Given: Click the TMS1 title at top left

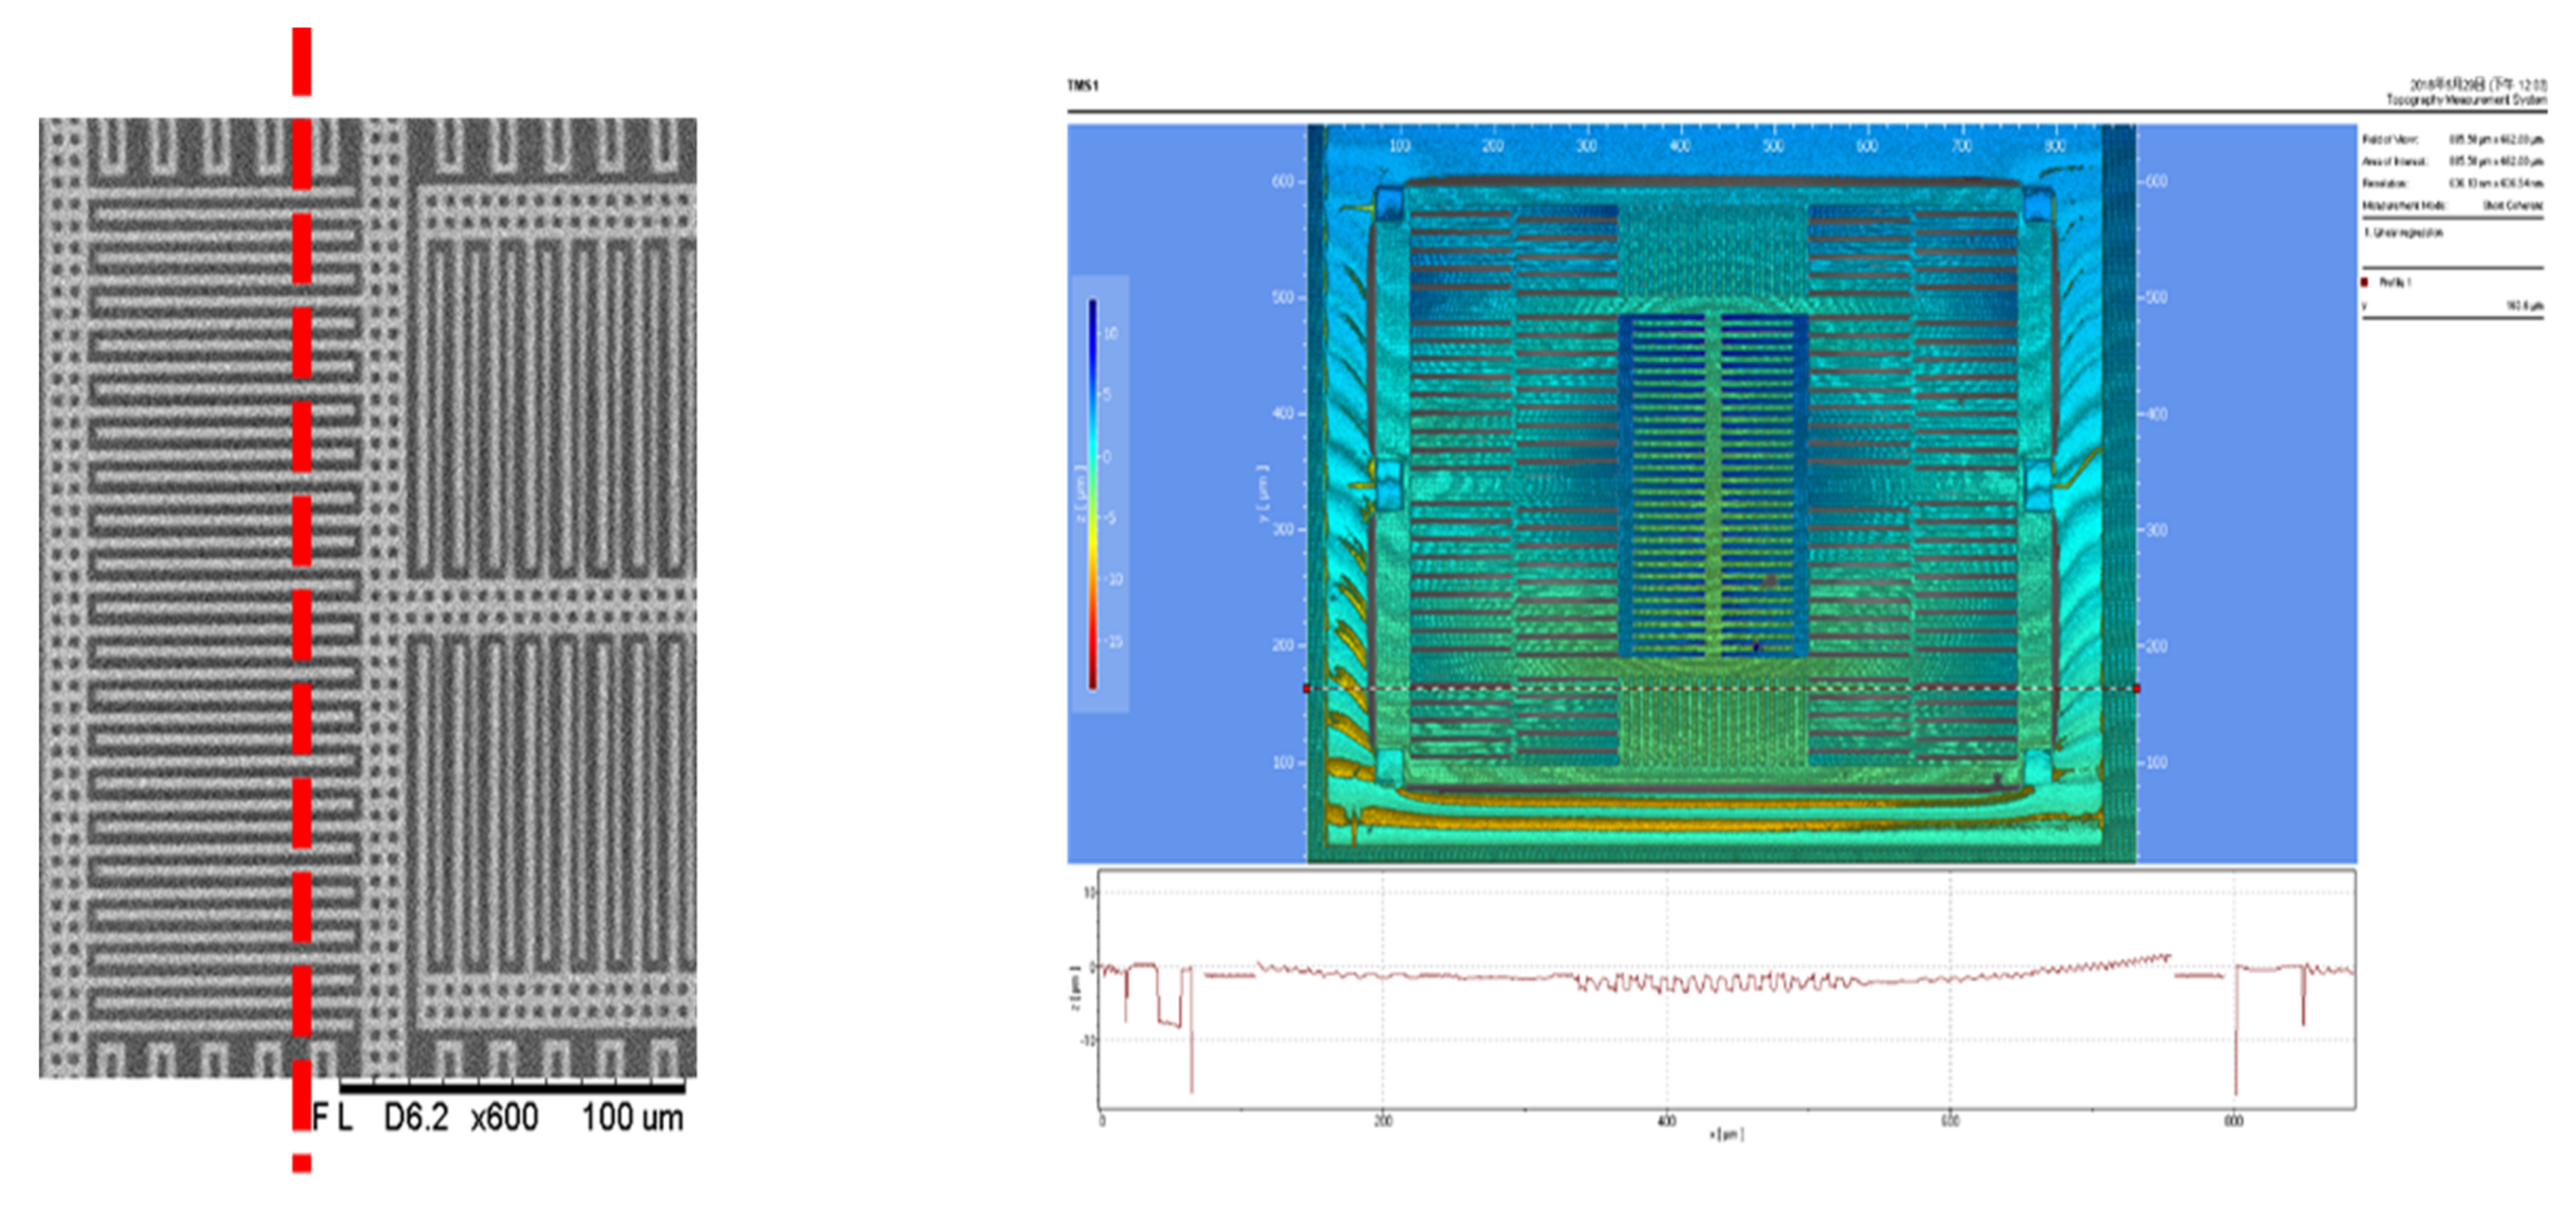Looking at the screenshot, I should [x=1082, y=86].
